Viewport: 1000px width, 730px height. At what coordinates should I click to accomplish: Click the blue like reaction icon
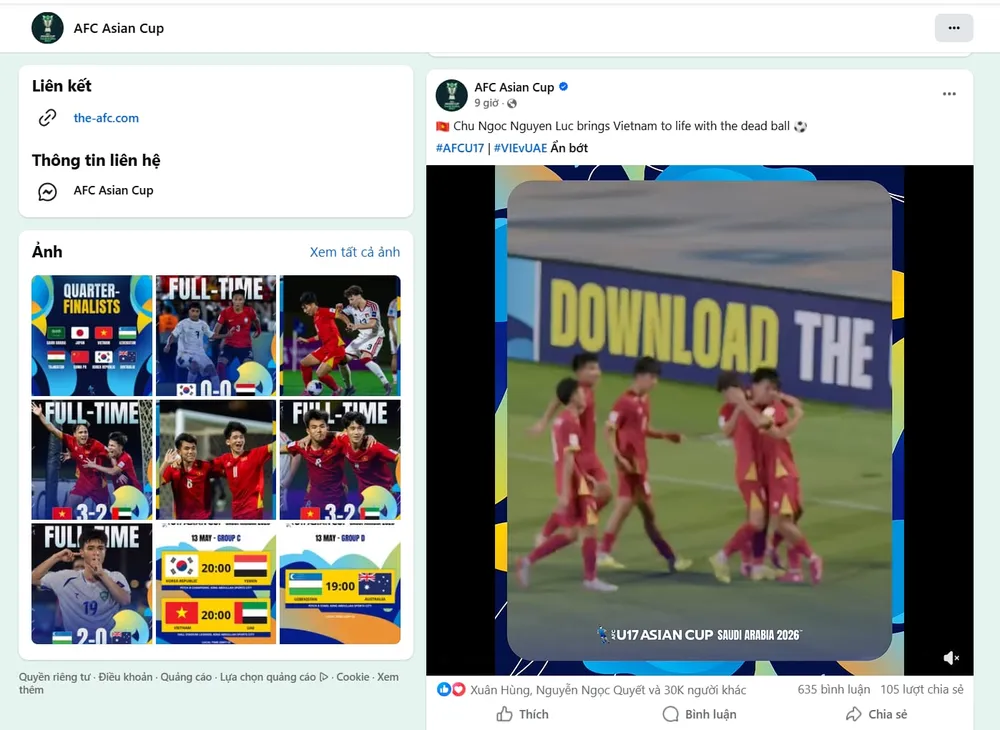click(444, 689)
